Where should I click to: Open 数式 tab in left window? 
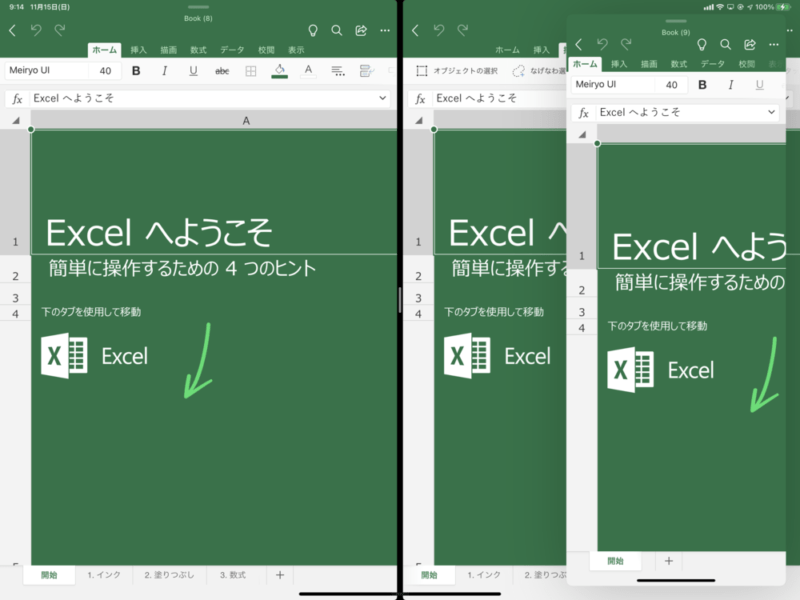click(198, 50)
